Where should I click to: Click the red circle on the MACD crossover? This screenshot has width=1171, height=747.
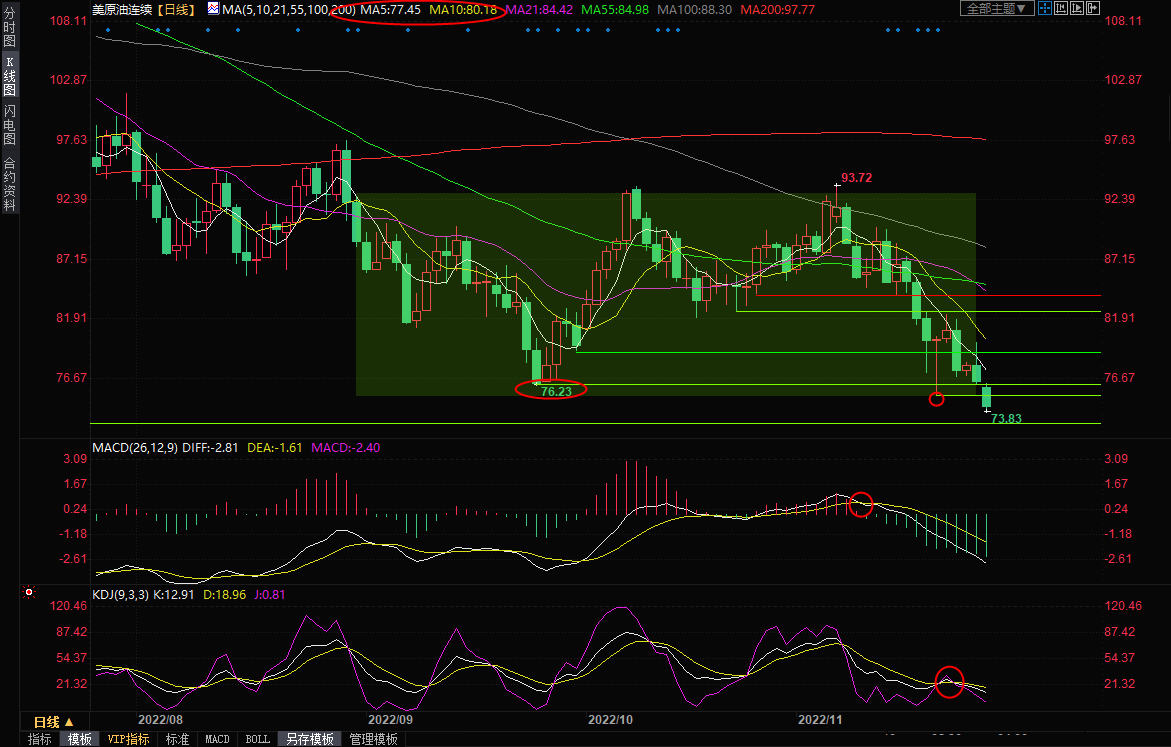pyautogui.click(x=860, y=504)
